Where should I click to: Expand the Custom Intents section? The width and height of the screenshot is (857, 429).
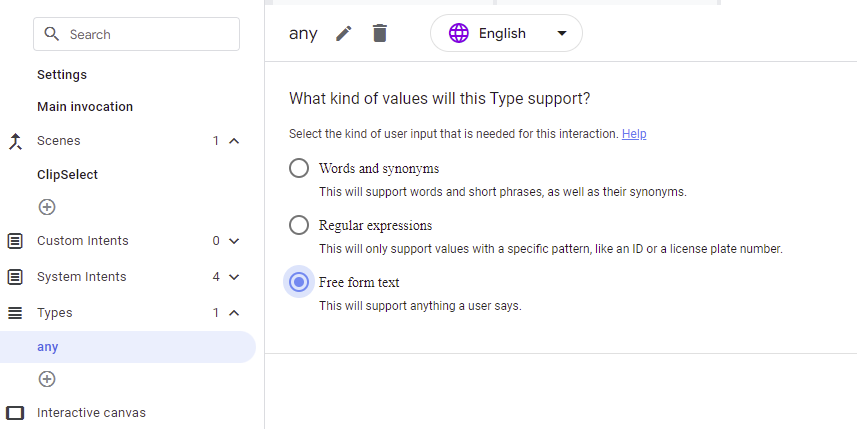point(234,241)
